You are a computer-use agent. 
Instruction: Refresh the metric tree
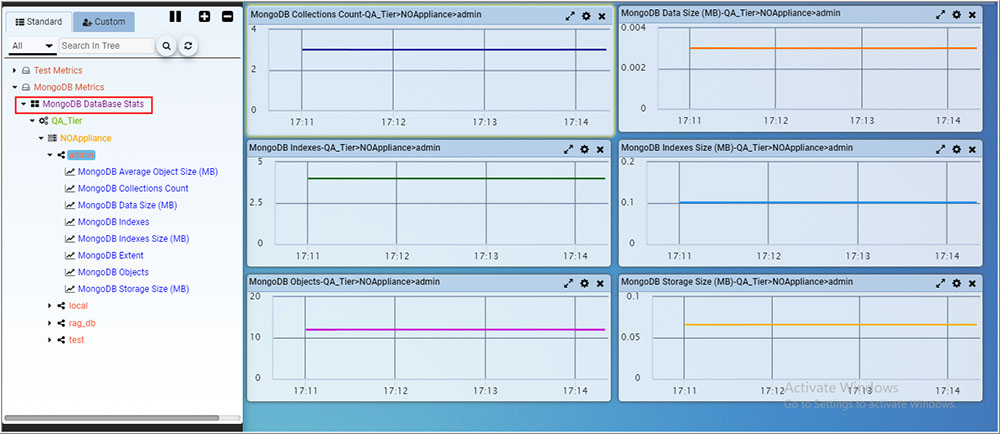pos(188,46)
